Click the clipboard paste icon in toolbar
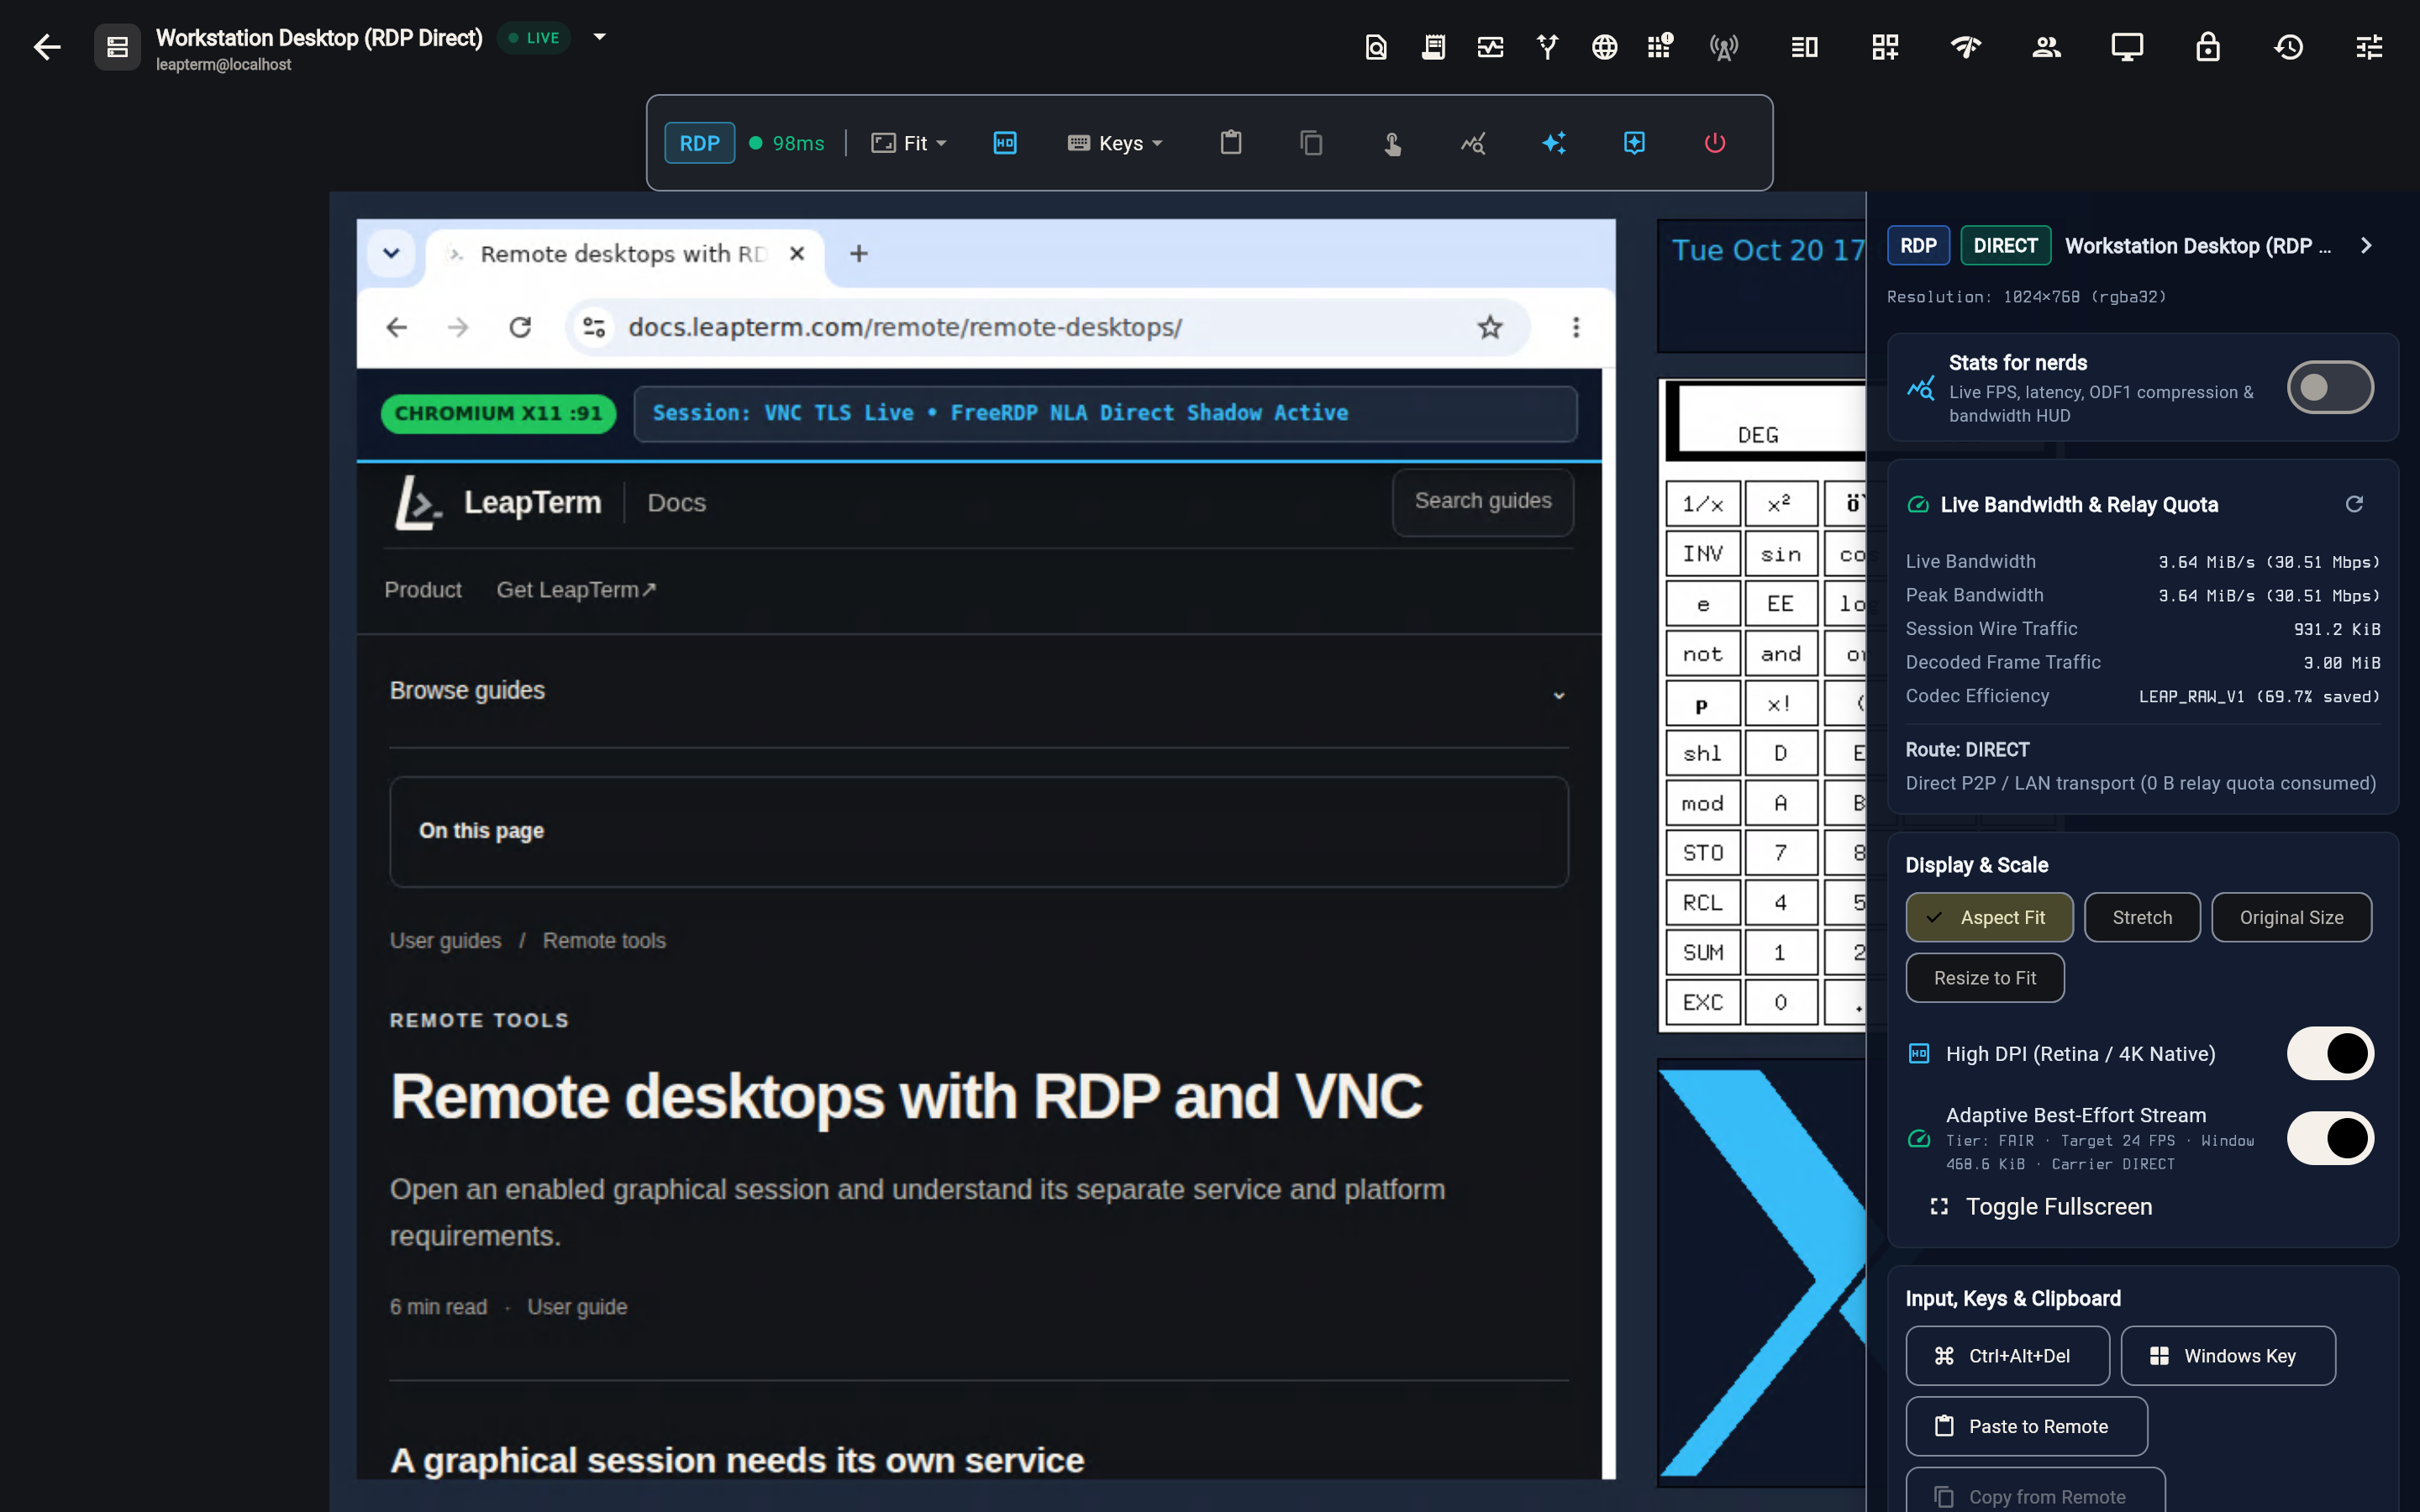Image resolution: width=2420 pixels, height=1512 pixels. click(x=1231, y=143)
